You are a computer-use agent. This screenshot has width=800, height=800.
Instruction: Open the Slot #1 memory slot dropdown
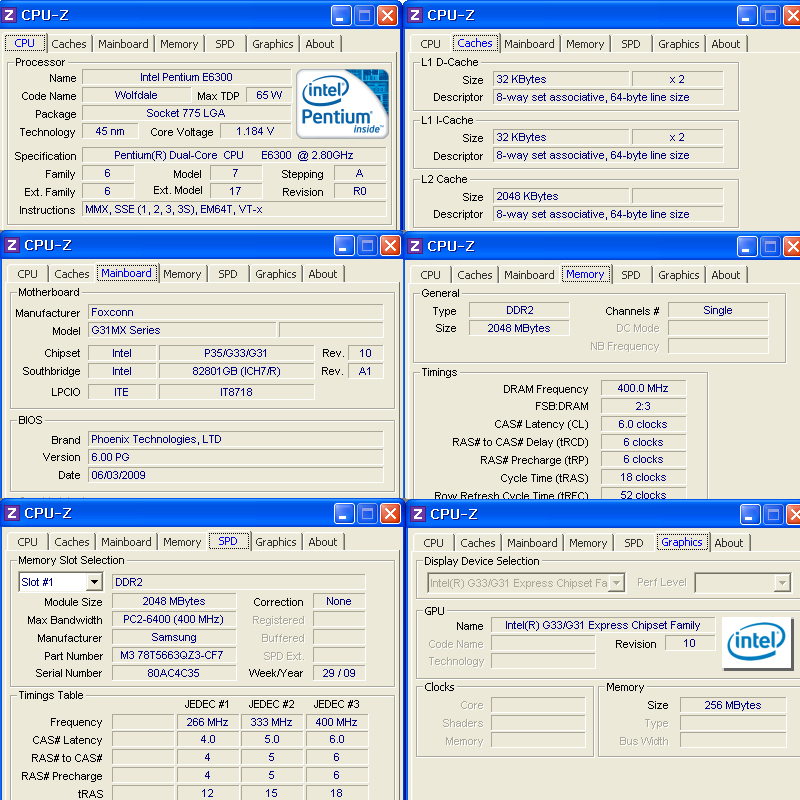pos(94,582)
